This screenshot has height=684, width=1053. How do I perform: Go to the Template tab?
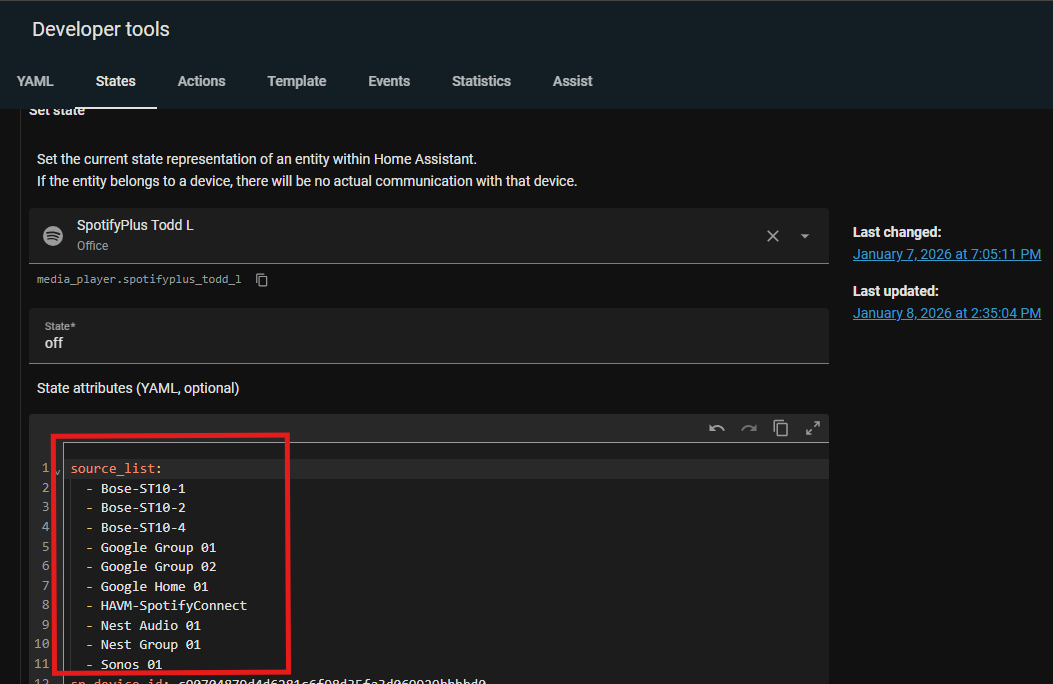point(297,81)
